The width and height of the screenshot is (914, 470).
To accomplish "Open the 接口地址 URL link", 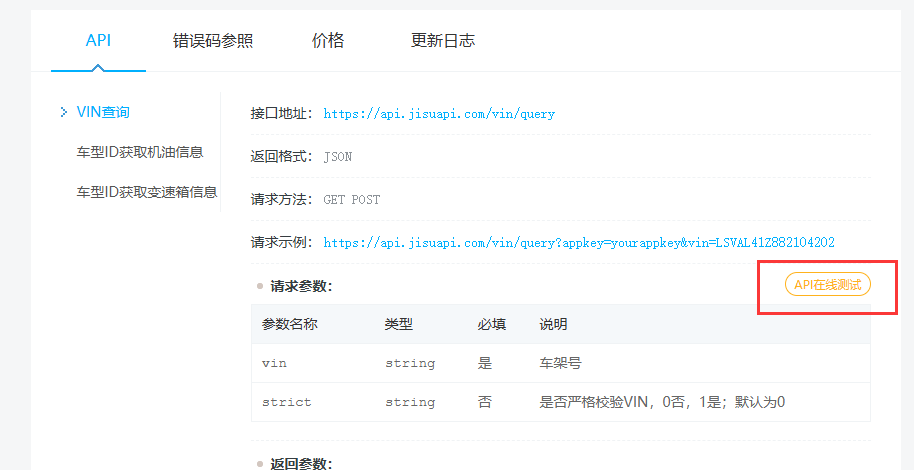I will click(439, 114).
